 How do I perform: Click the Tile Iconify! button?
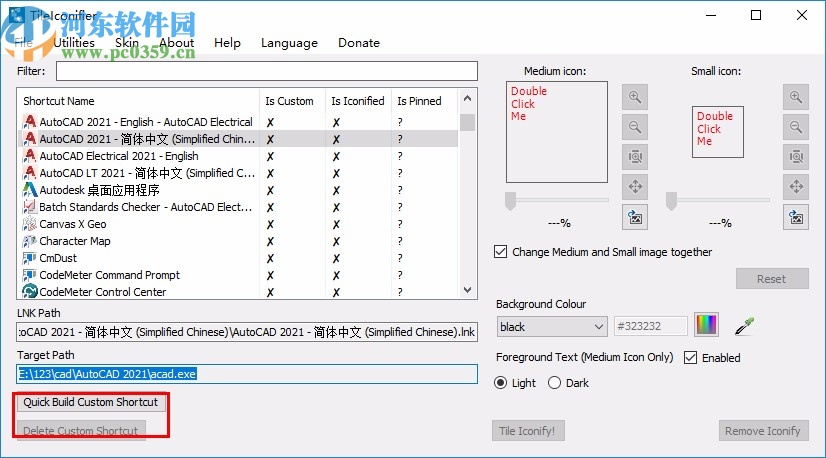coord(528,431)
